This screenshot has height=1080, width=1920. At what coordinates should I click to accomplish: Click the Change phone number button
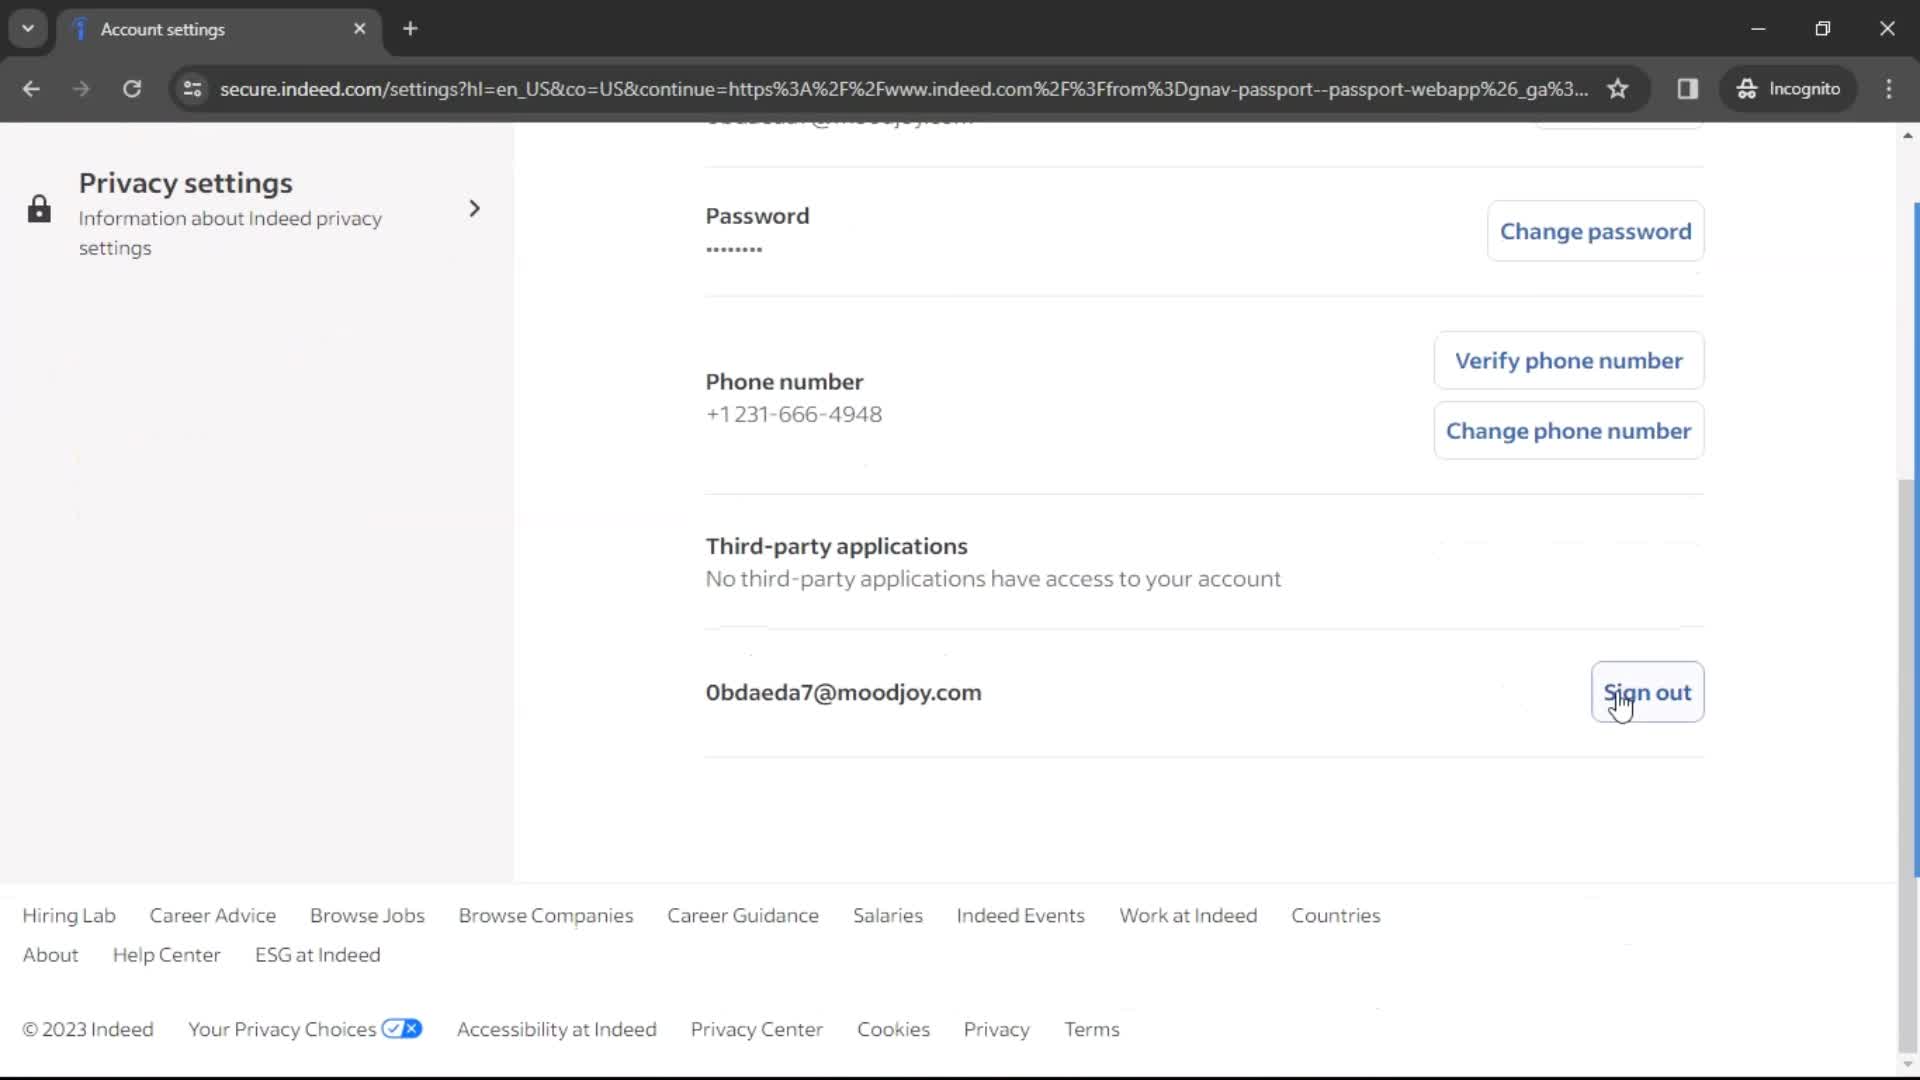pos(1568,431)
